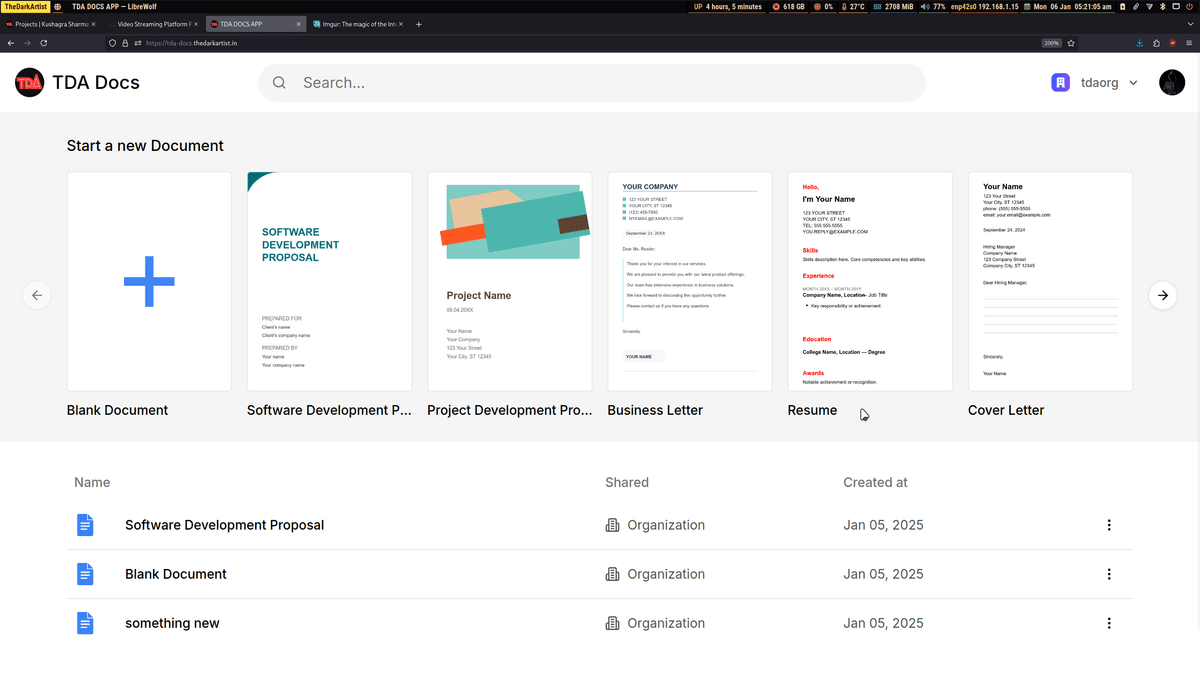Create a new Blank Document template
The image size is (1200, 675).
[149, 281]
